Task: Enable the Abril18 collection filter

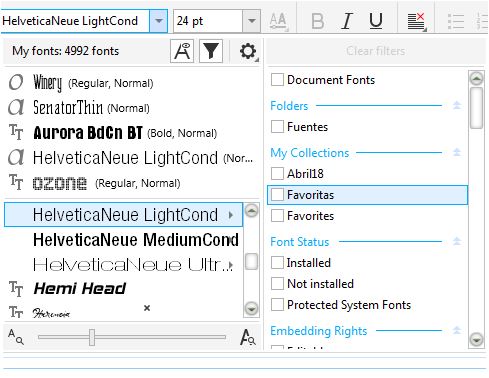Action: [277, 174]
